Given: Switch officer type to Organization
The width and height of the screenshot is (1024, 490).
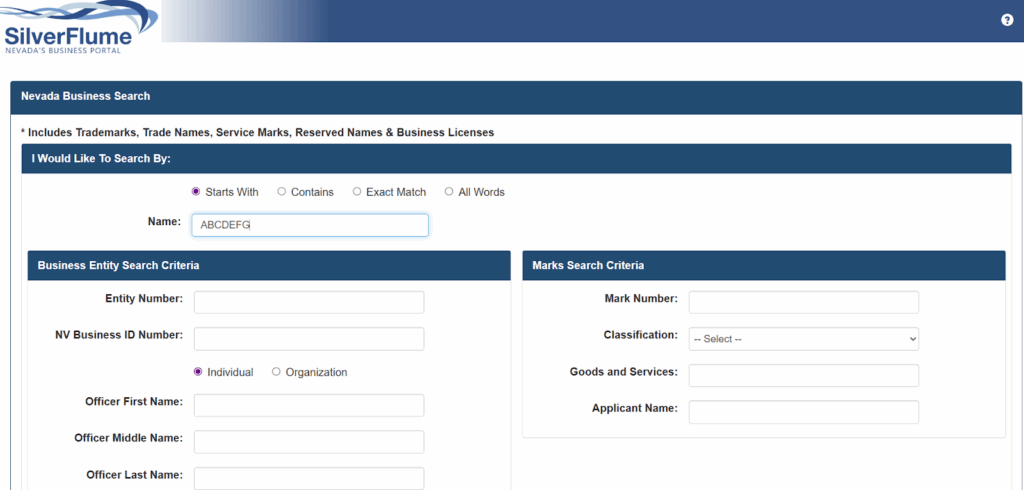Looking at the screenshot, I should [276, 372].
